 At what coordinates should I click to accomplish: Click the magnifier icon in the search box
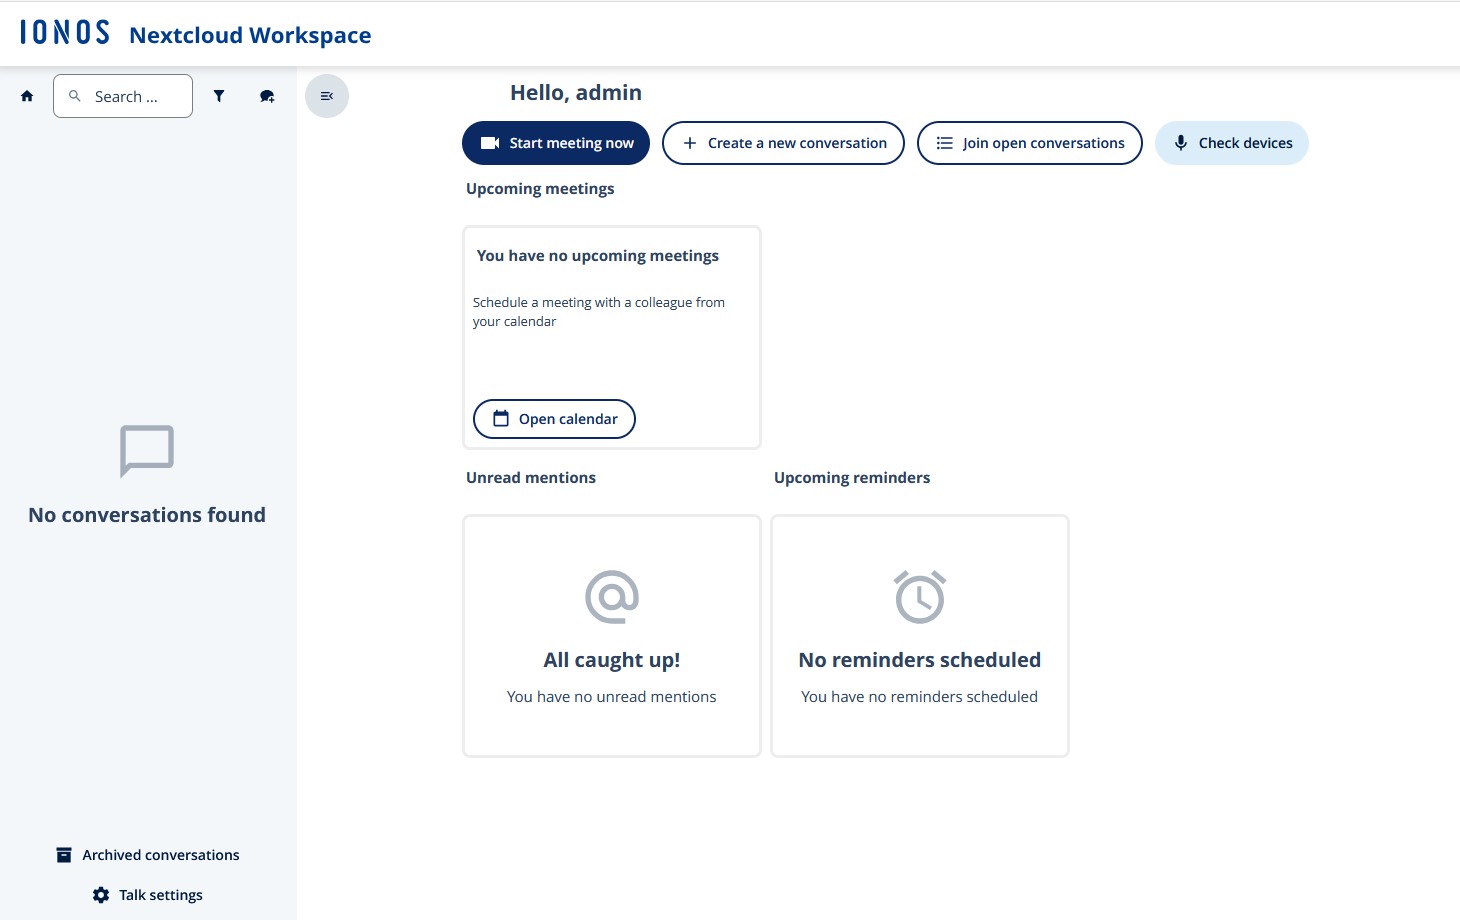coord(75,96)
